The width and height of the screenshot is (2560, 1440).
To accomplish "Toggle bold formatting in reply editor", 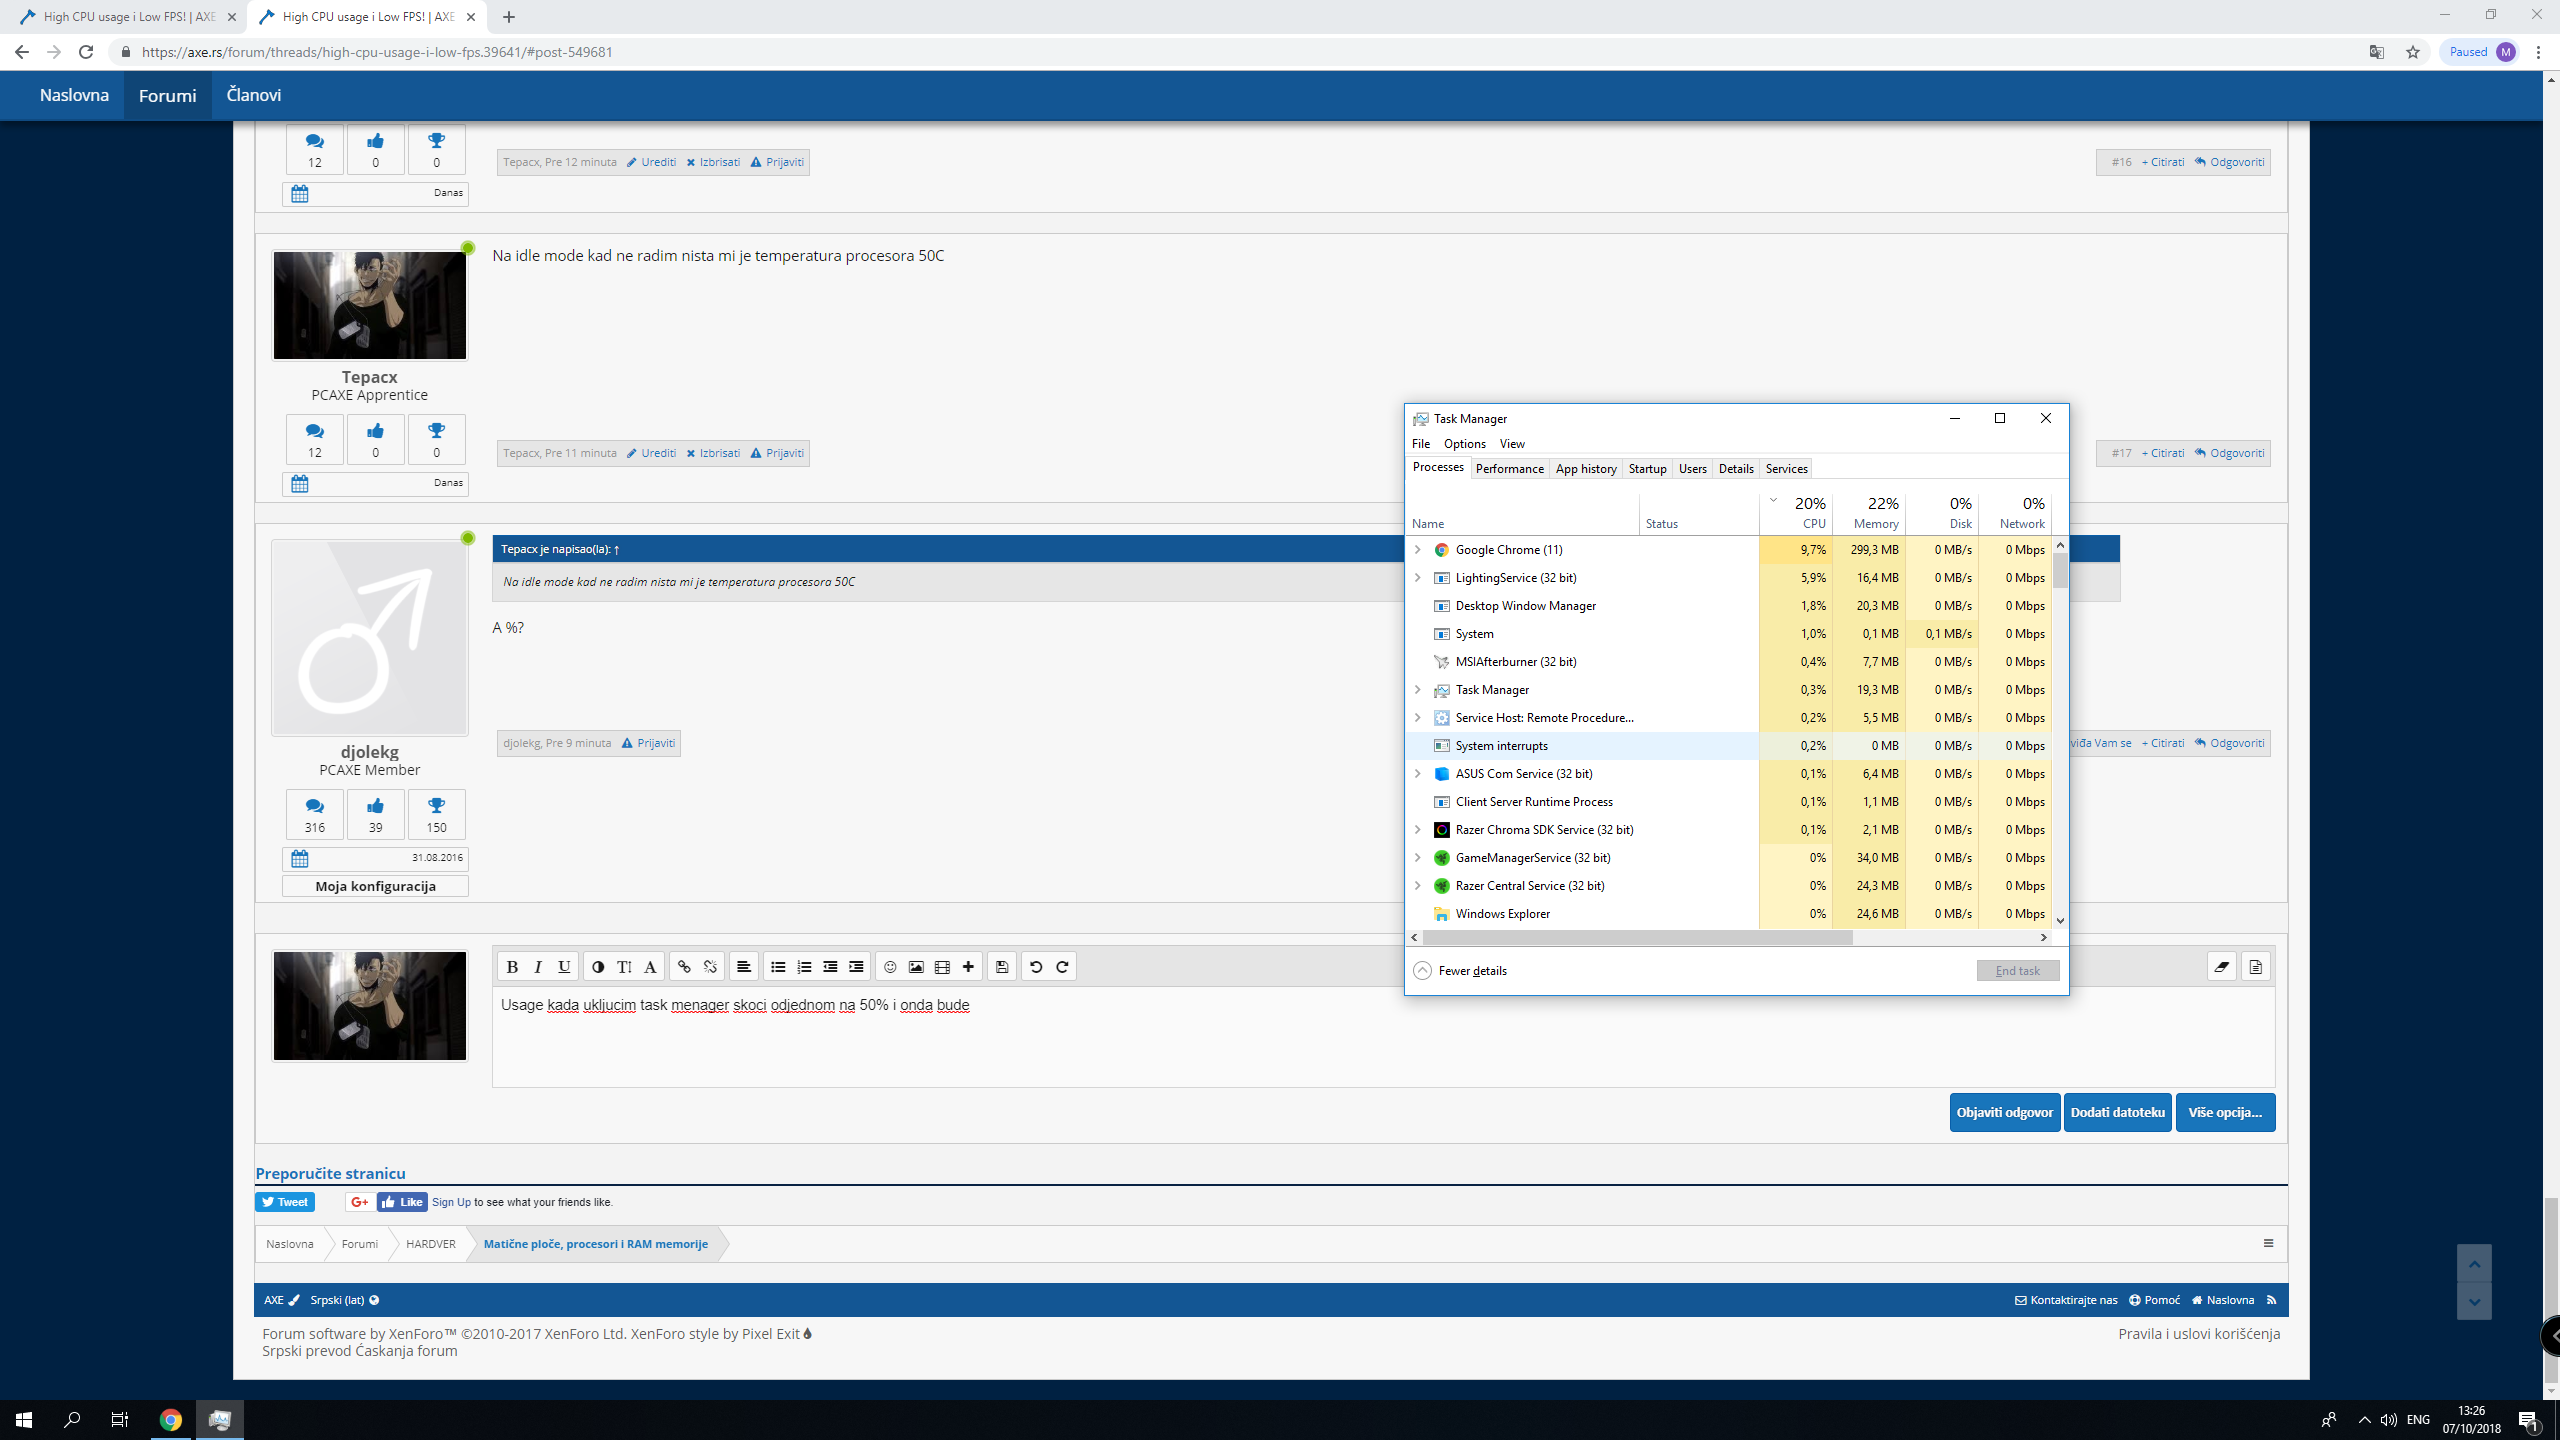I will [512, 967].
